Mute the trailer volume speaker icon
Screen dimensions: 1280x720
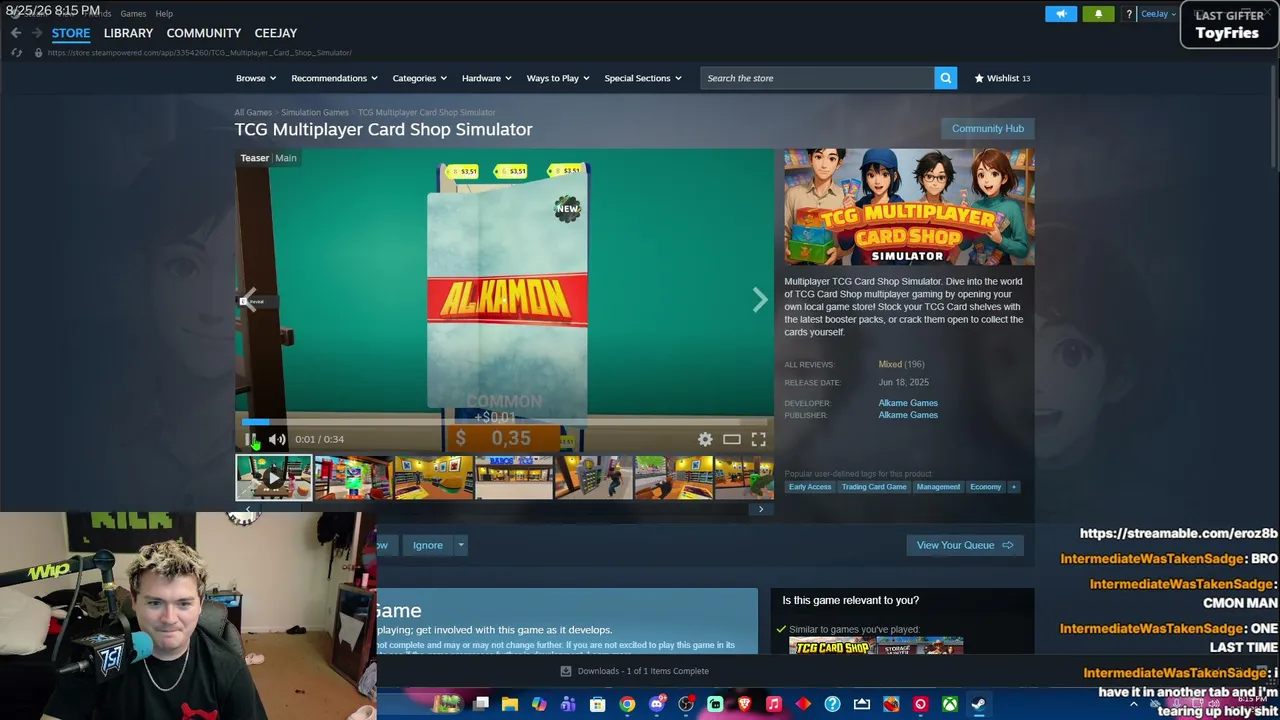tap(277, 439)
